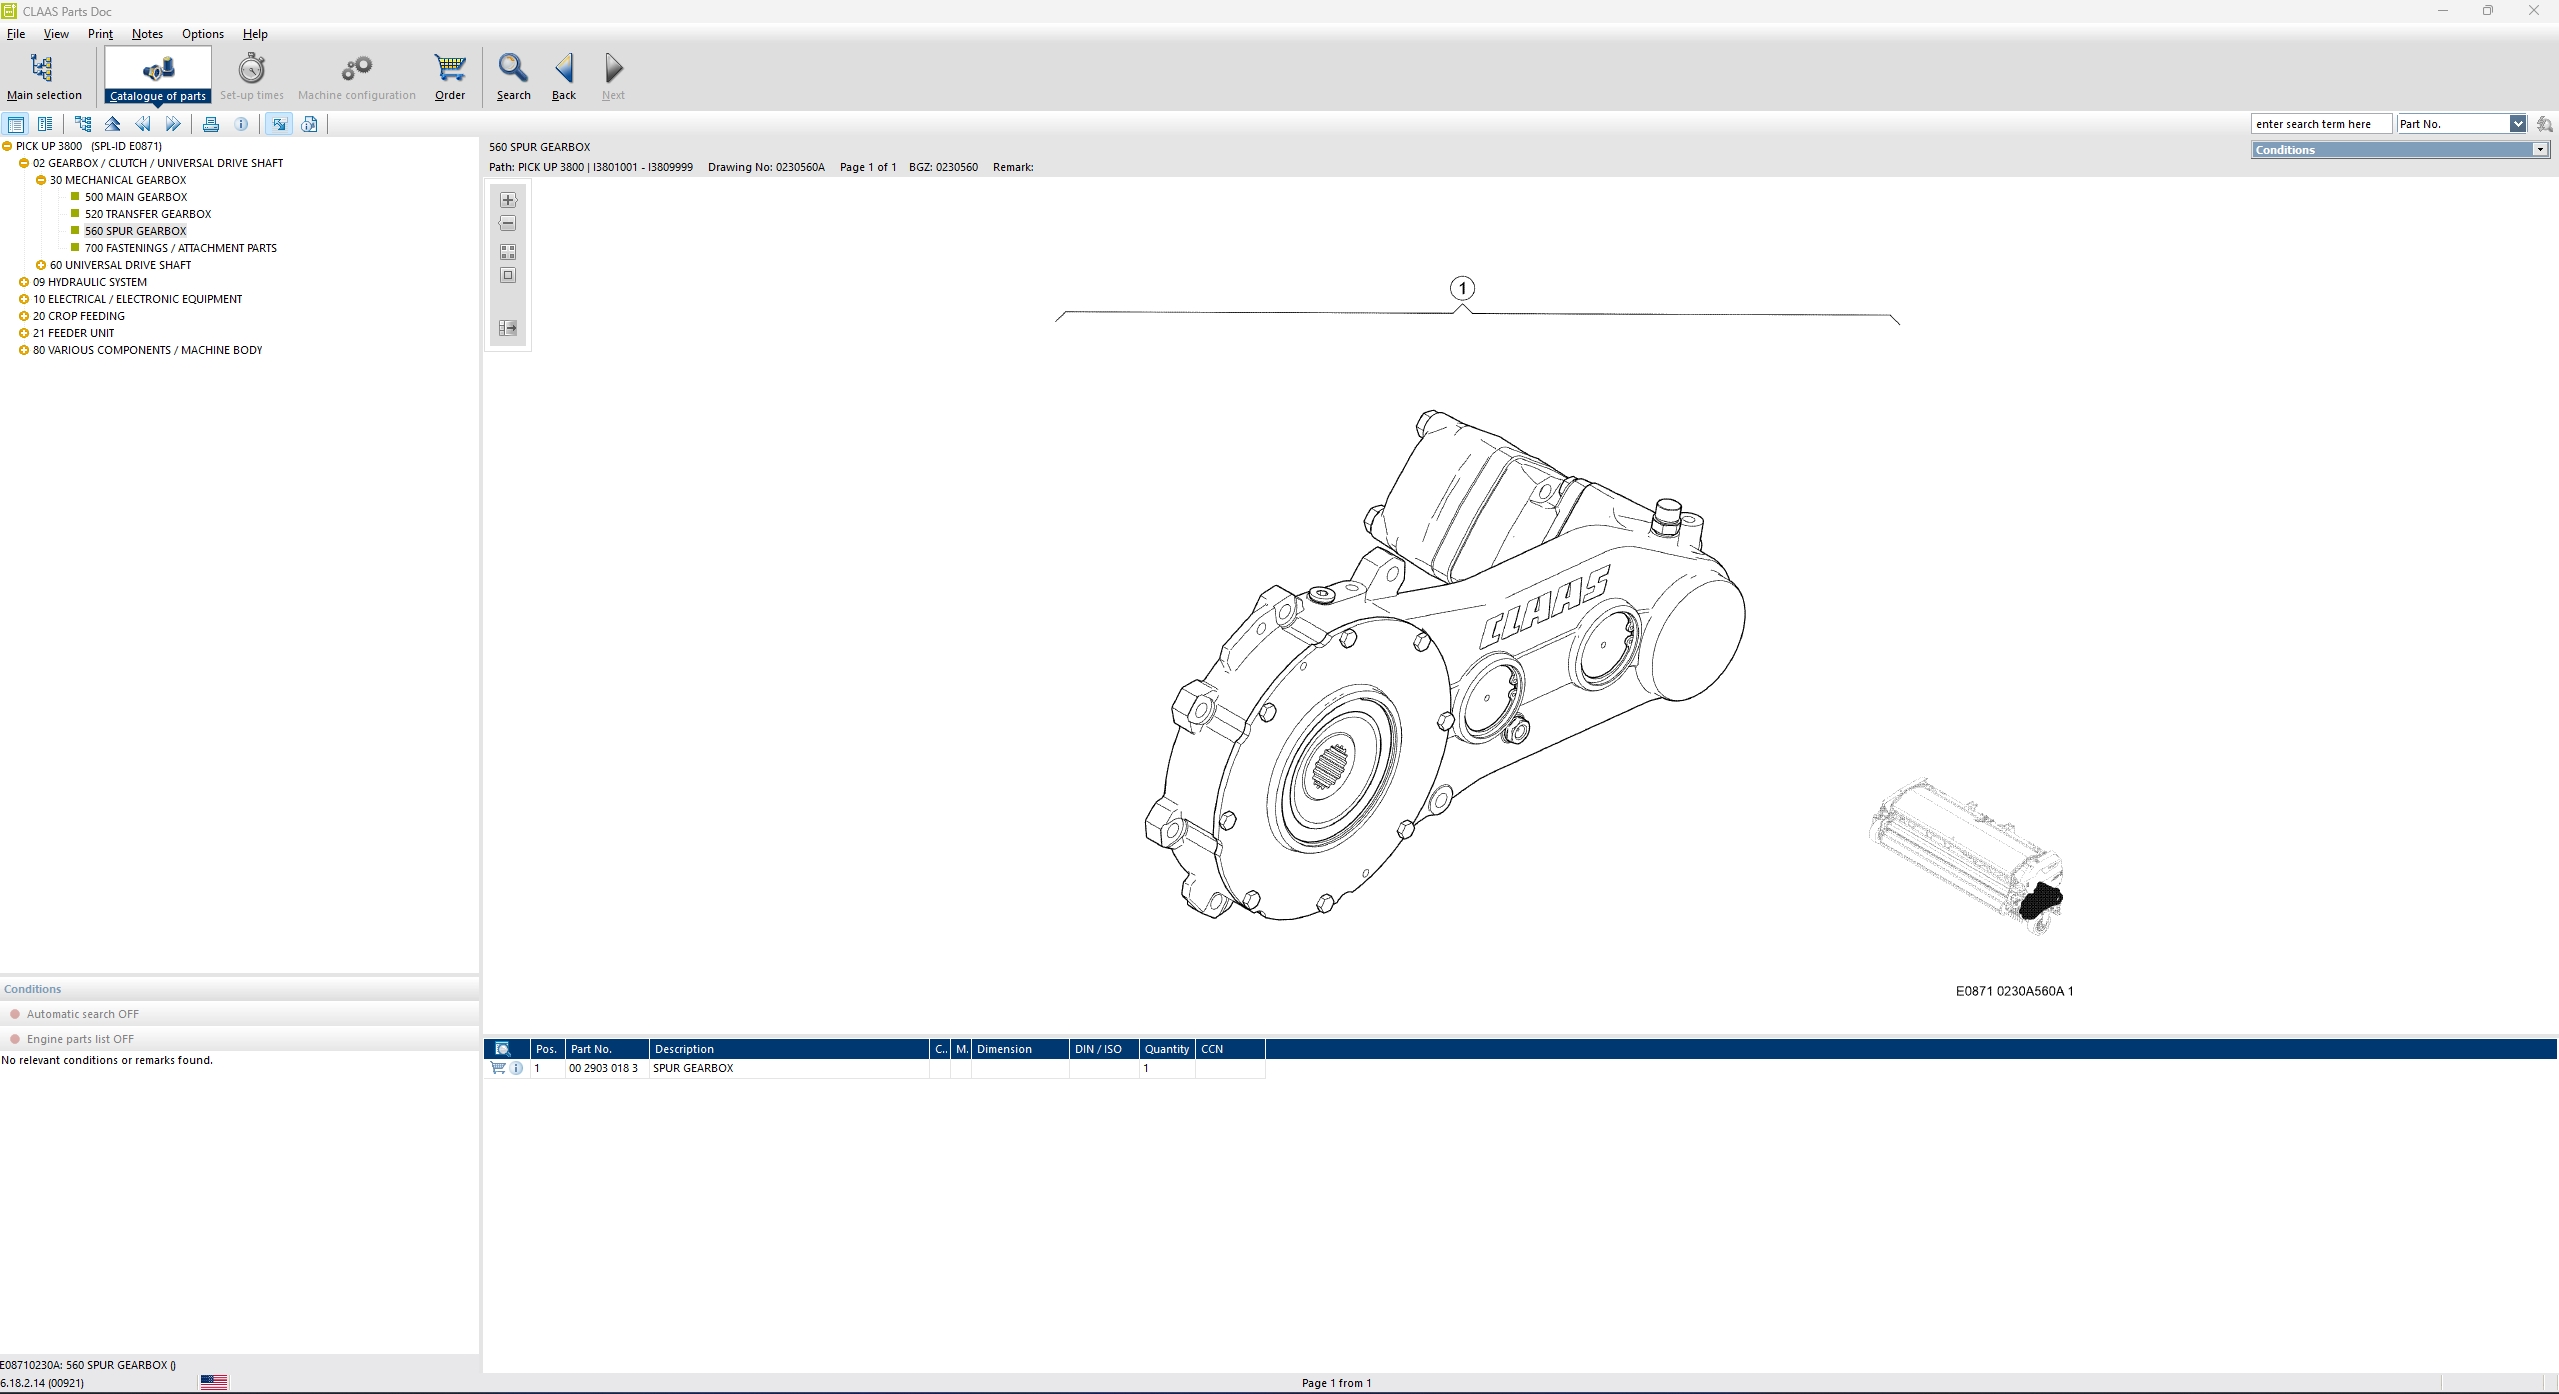Sort by Description column header
Screen dimensions: 2559x1394
[789, 1049]
